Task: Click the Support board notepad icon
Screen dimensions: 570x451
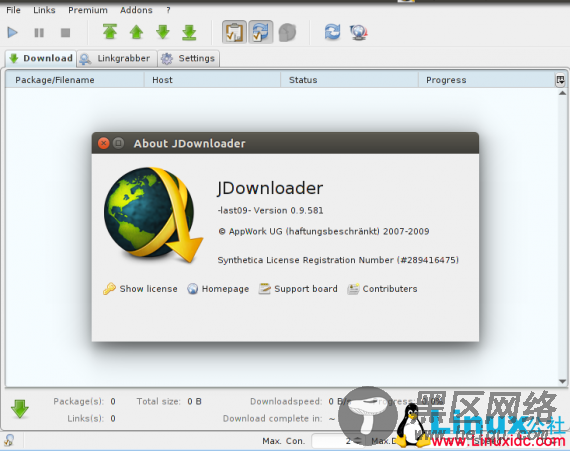Action: pos(265,289)
